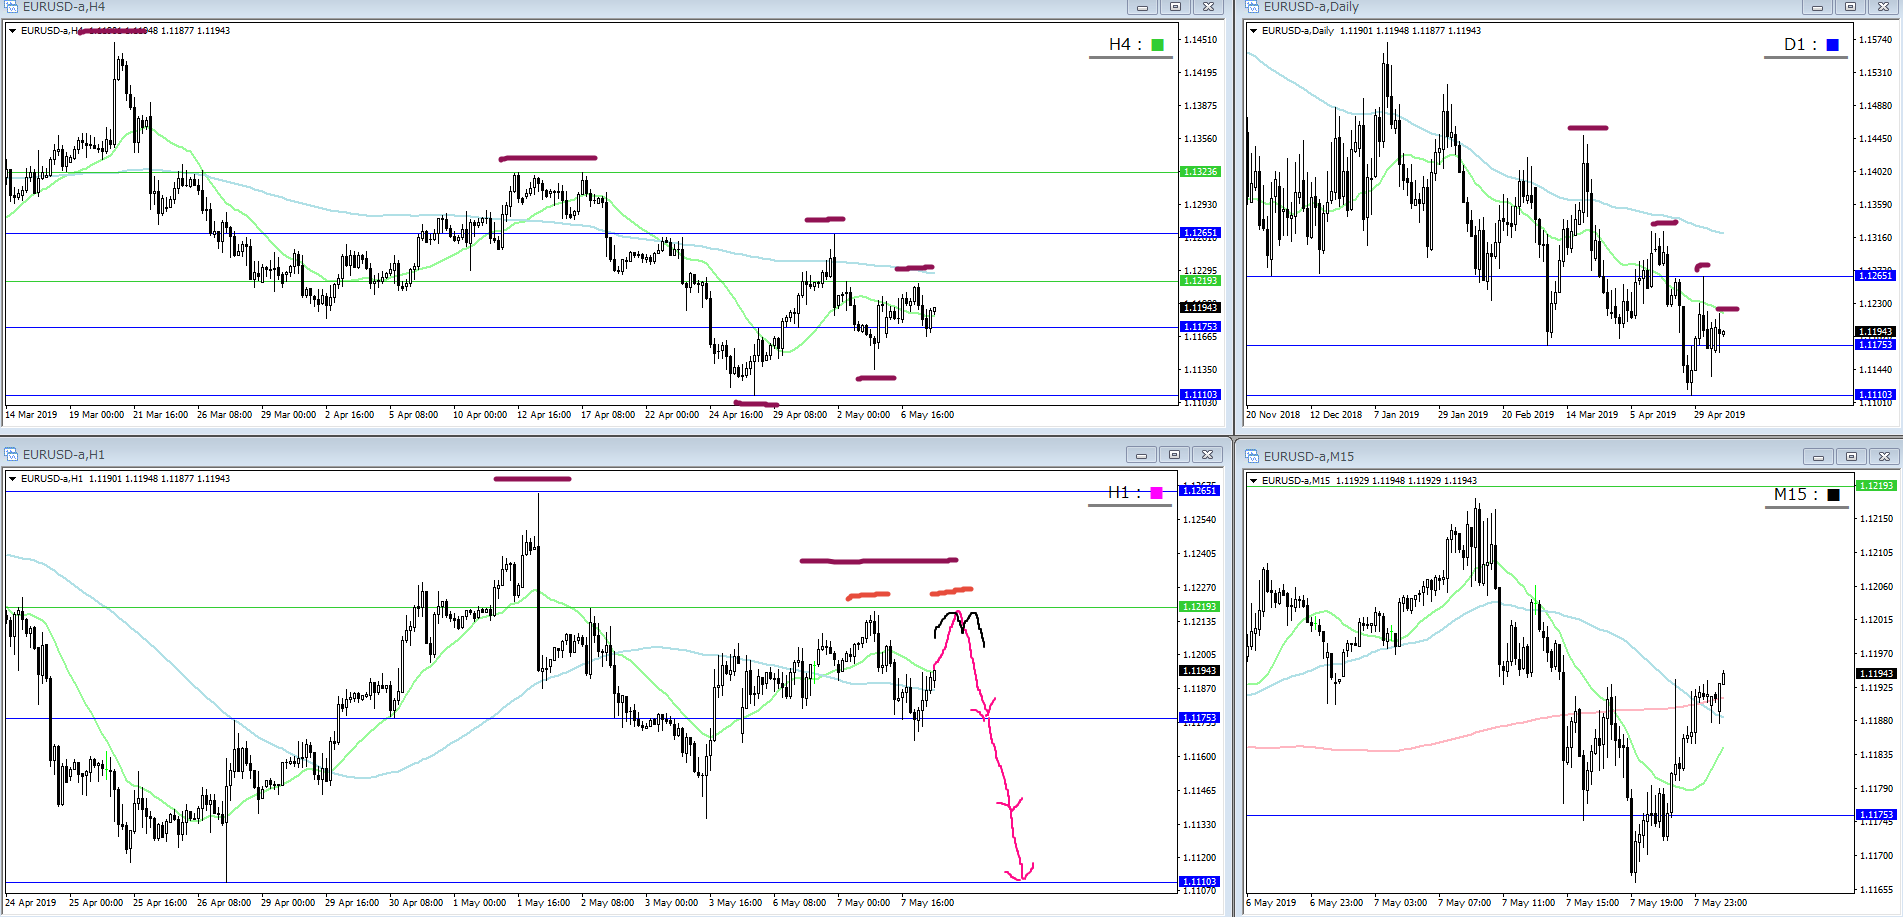The height and width of the screenshot is (917, 1903).
Task: Minimize the EURUSD-a,M15 chart window
Action: coord(1818,457)
